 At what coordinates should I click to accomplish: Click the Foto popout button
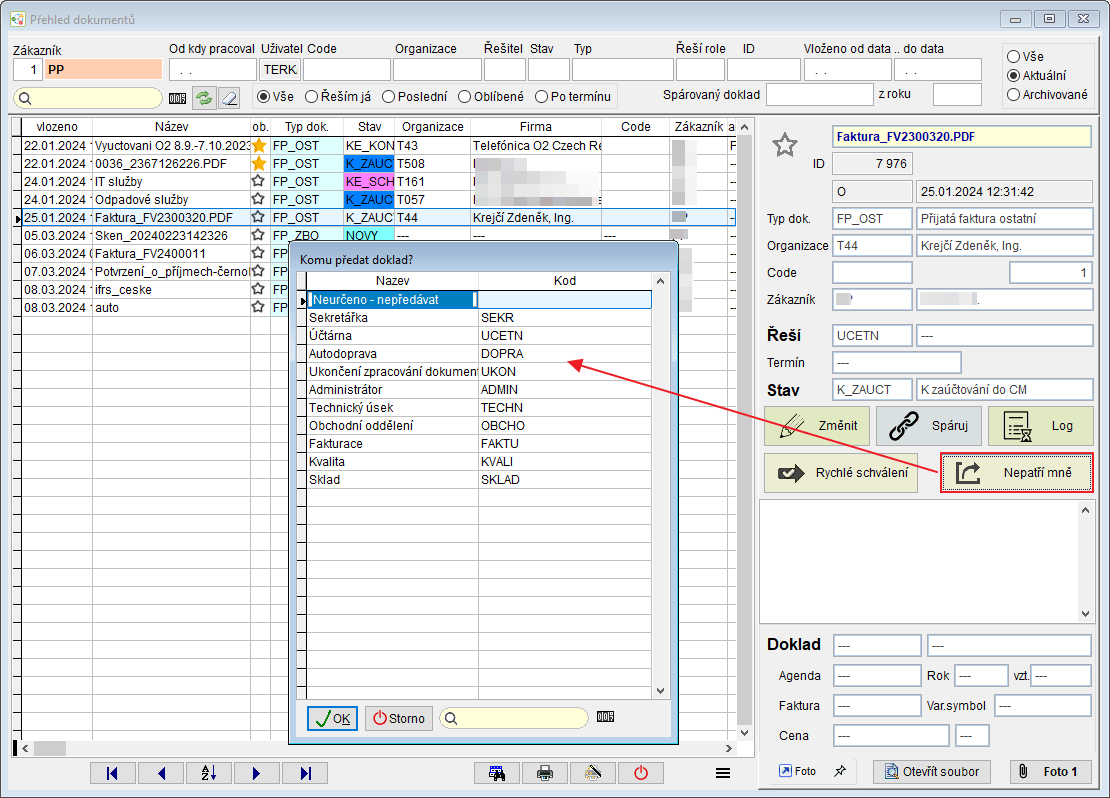click(x=797, y=771)
